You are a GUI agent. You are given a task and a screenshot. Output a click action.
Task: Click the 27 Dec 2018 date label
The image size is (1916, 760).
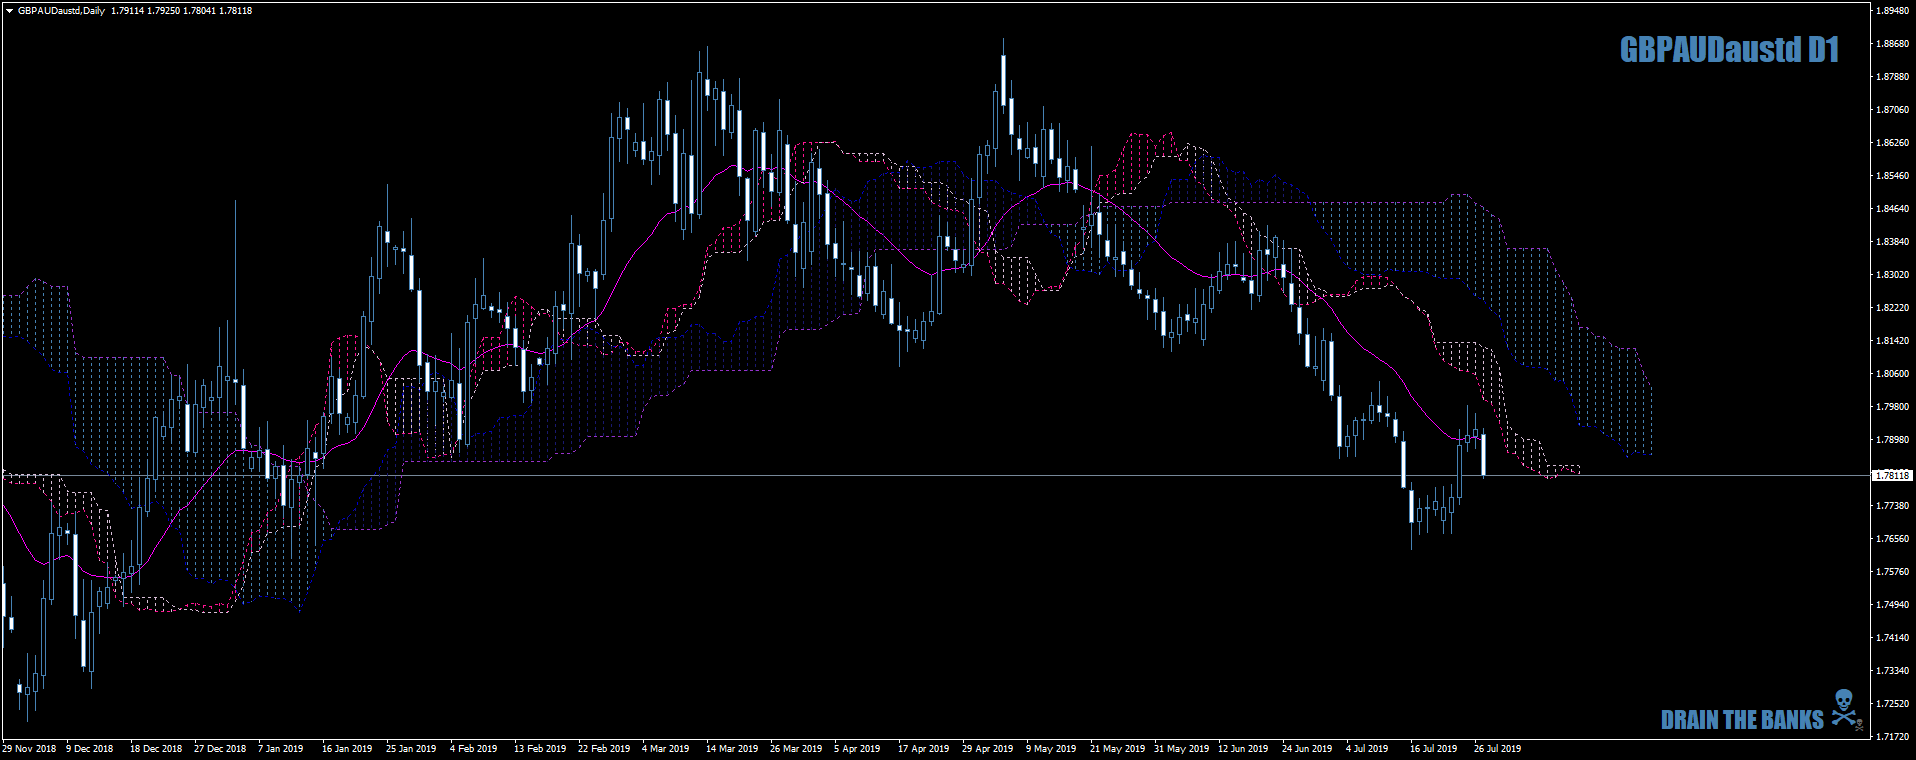coord(220,749)
